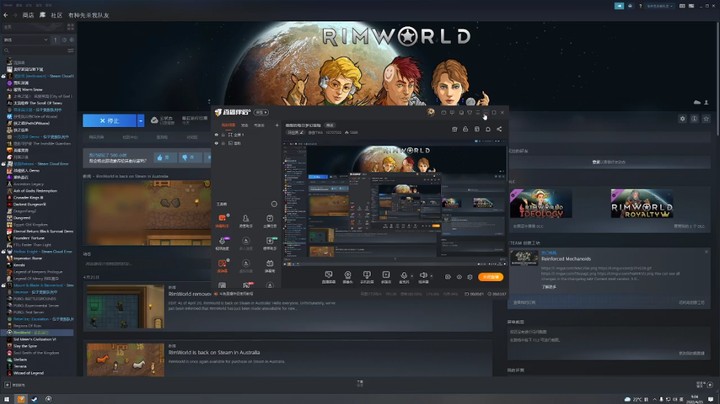Click the sort arrow icon beside library filter
This screenshot has height=404, width=720.
56,40
